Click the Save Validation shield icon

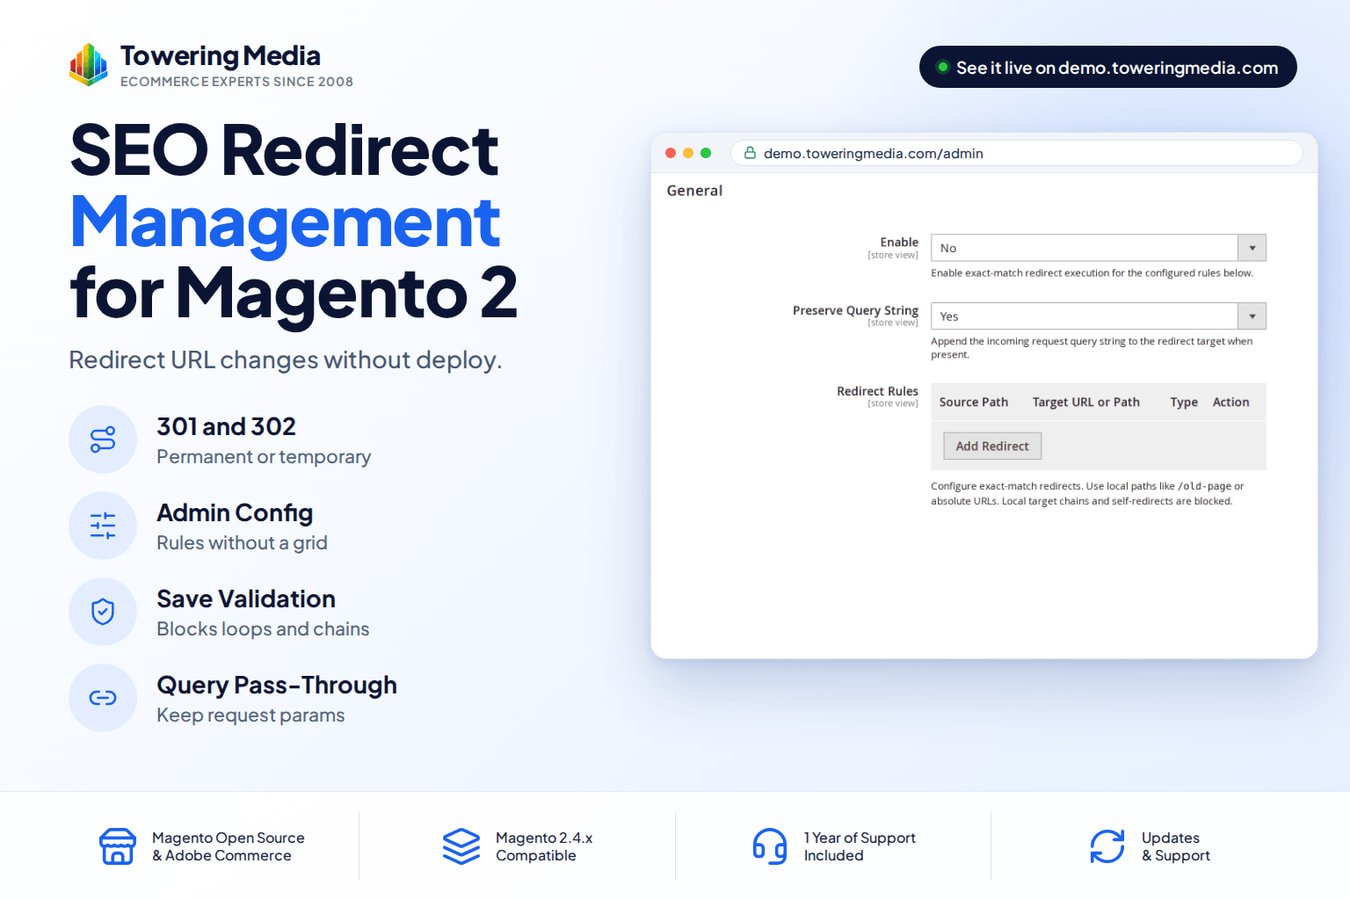click(103, 611)
